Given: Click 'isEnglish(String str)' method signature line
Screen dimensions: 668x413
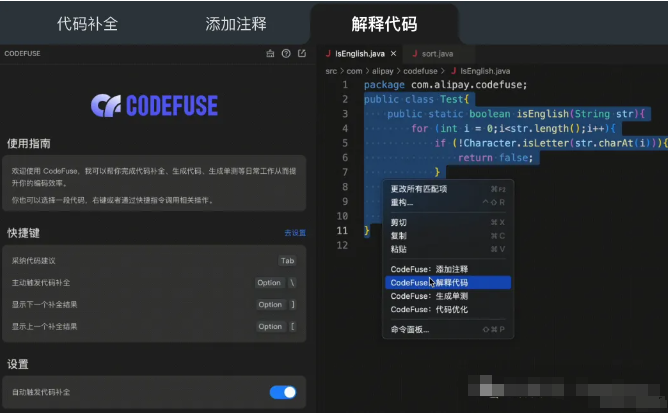Looking at the screenshot, I should (x=516, y=114).
